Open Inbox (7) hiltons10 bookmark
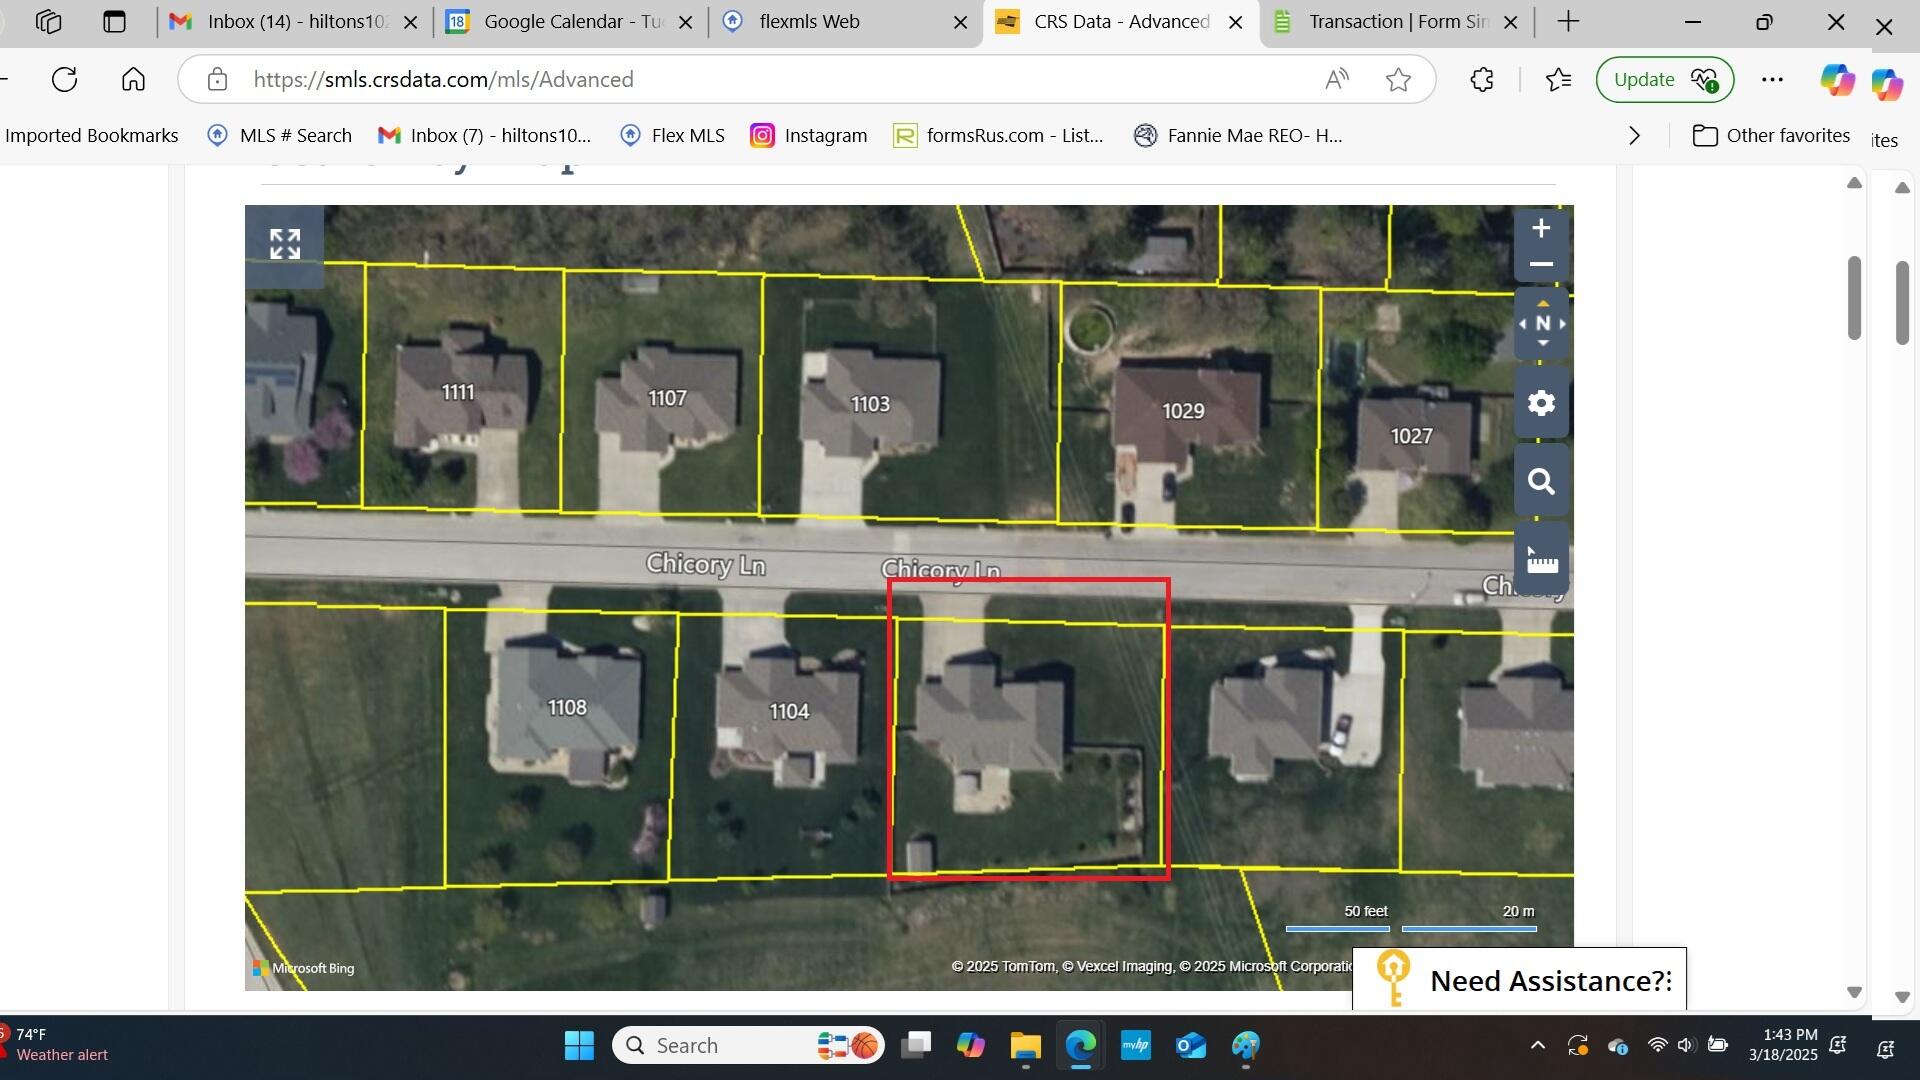Viewport: 1920px width, 1080px height. 484,136
